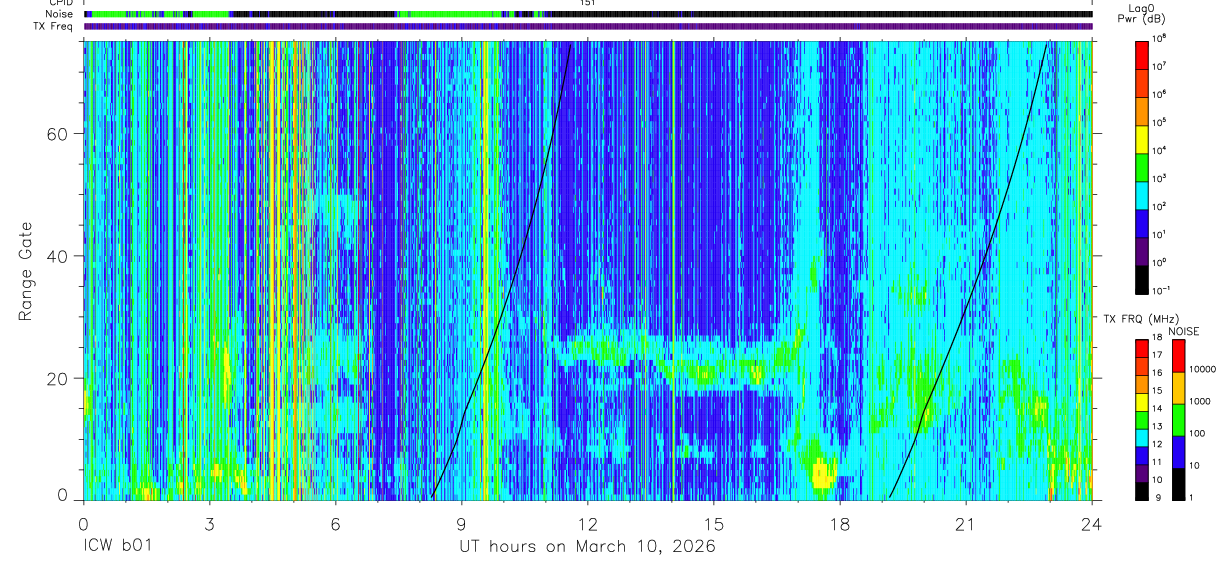1228x567 pixels.
Task: Click the "13" label on TX FRQ scale
Action: pos(1158,428)
